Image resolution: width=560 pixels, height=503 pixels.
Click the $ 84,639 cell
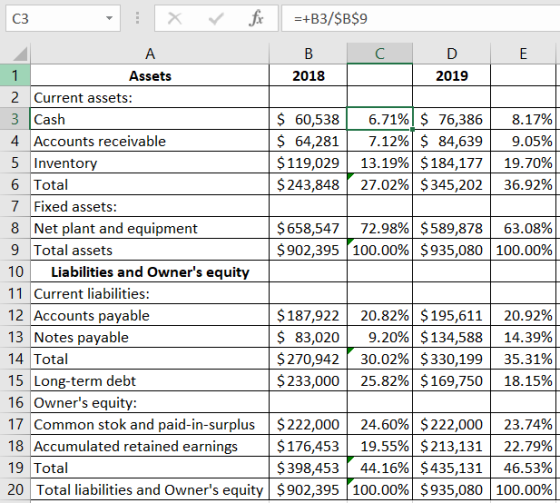452,141
